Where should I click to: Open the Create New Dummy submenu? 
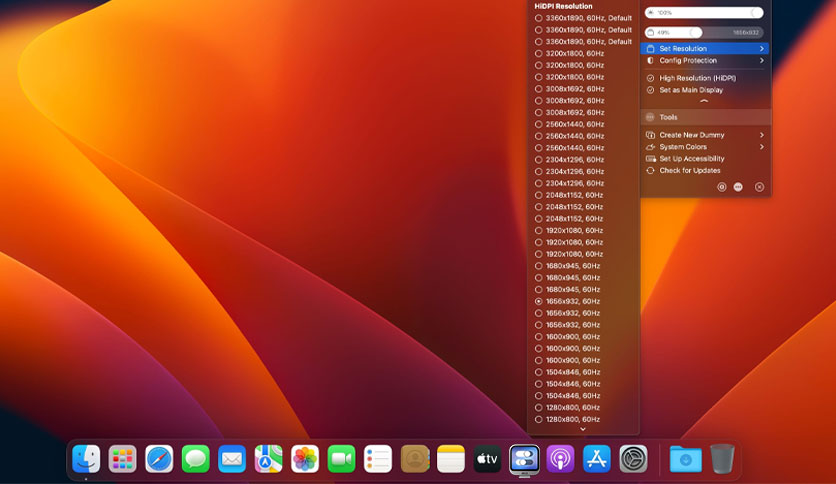[x=704, y=135]
